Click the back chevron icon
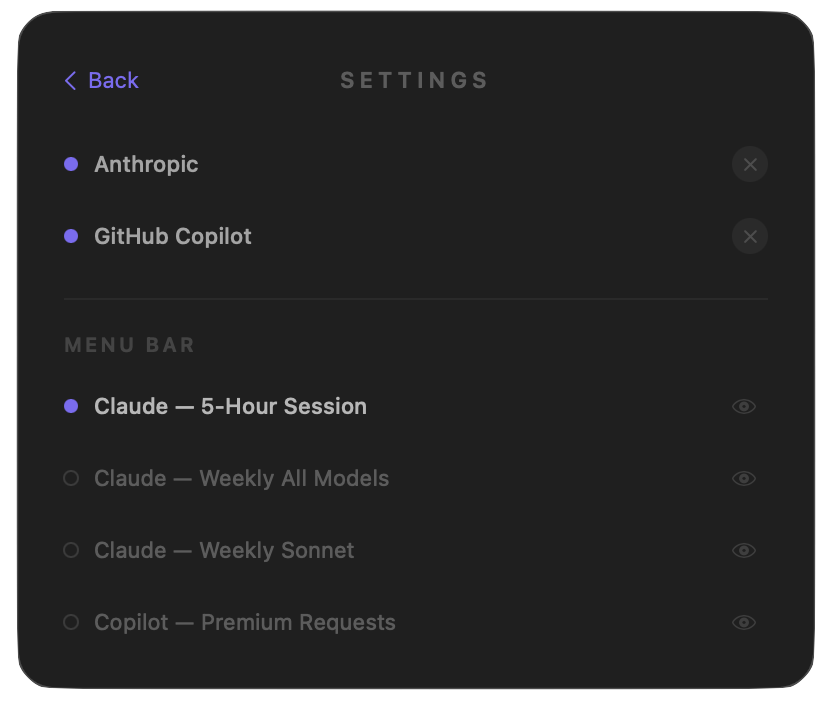 tap(69, 80)
